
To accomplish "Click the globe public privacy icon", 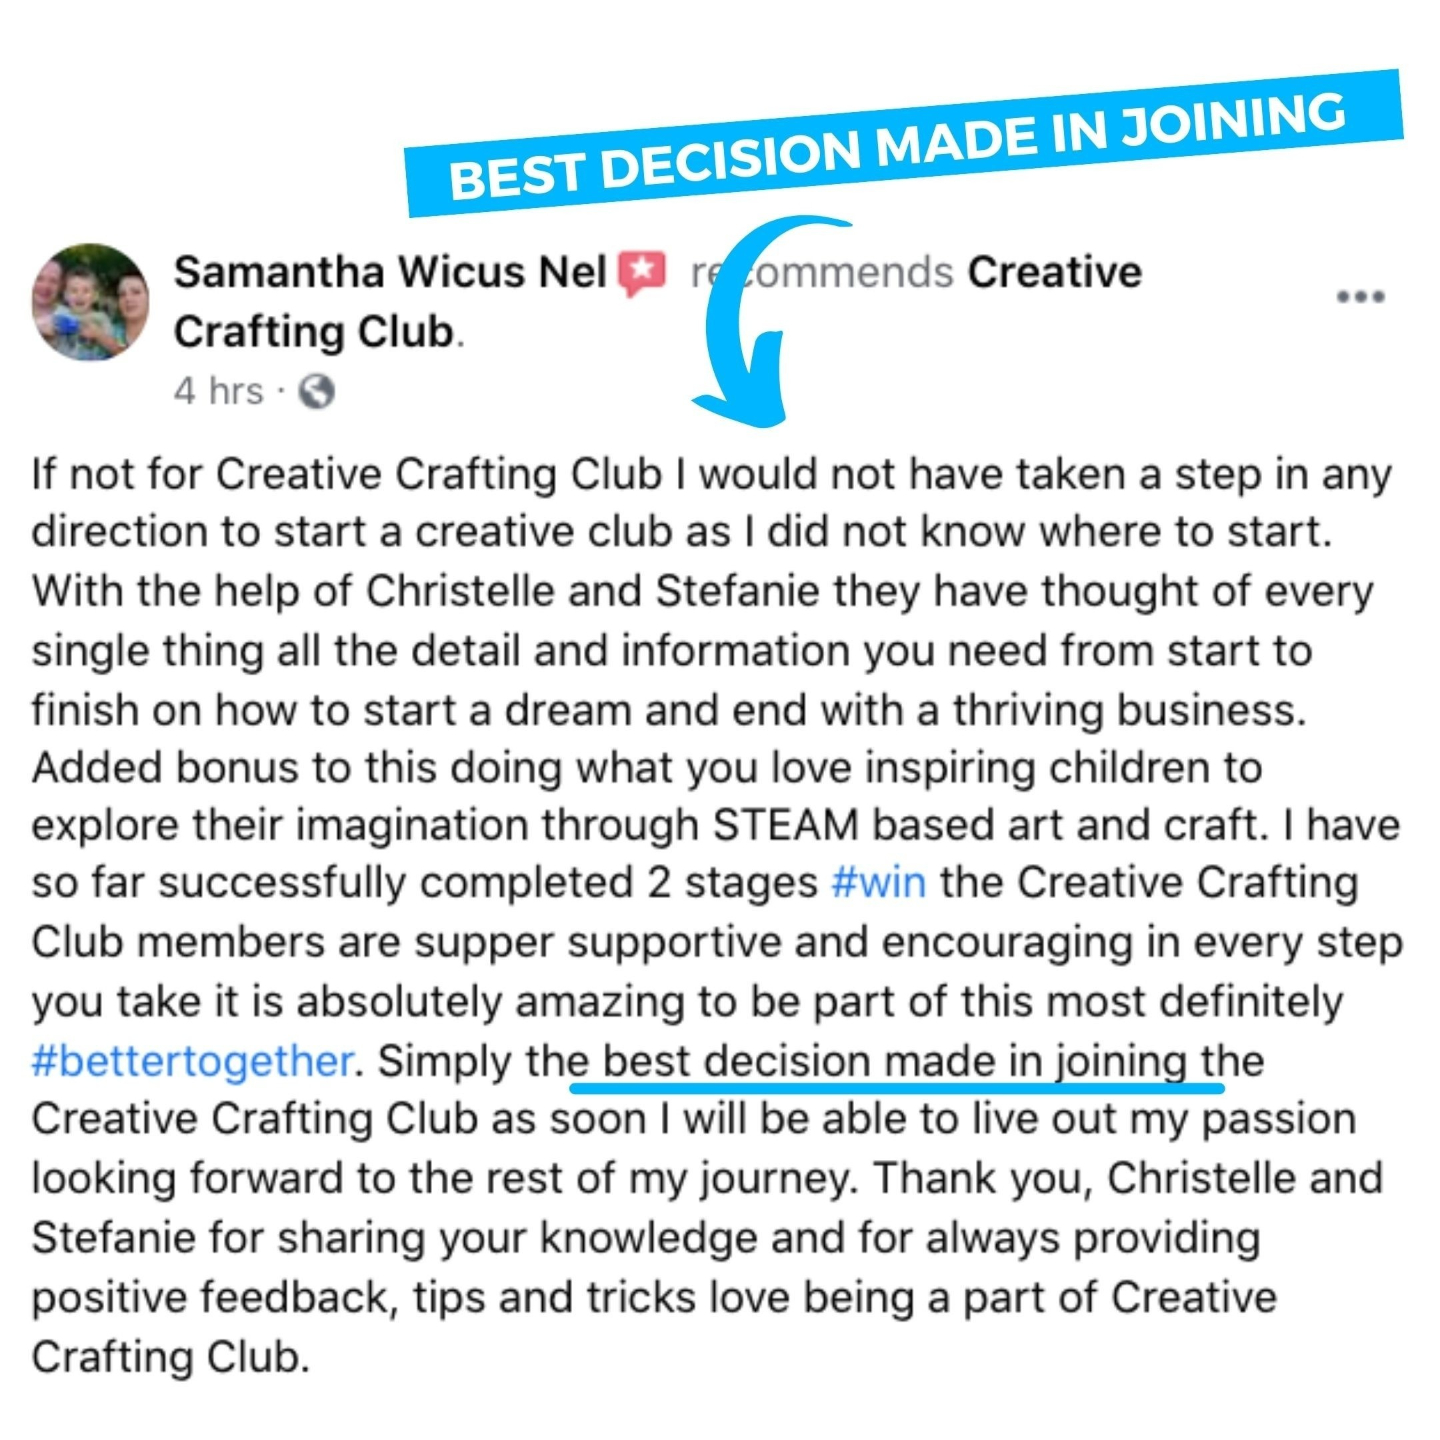I will (x=316, y=391).
